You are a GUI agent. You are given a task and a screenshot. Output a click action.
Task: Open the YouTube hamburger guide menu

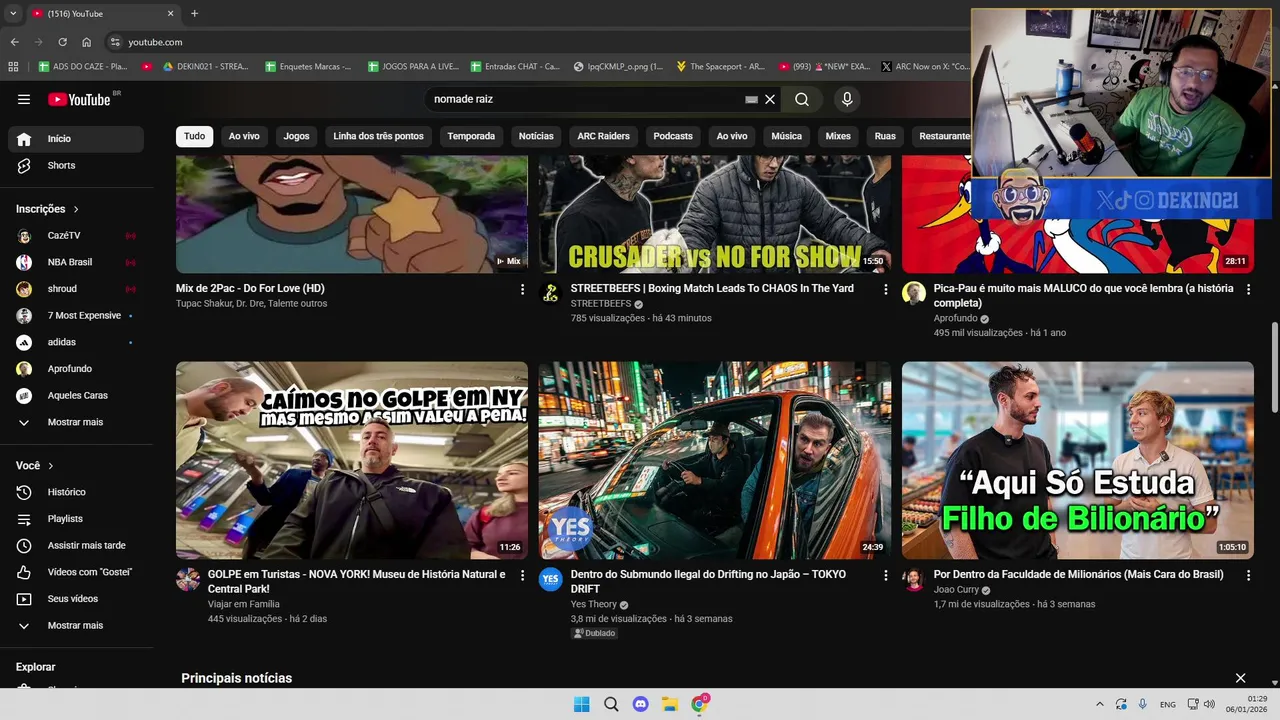coord(24,99)
